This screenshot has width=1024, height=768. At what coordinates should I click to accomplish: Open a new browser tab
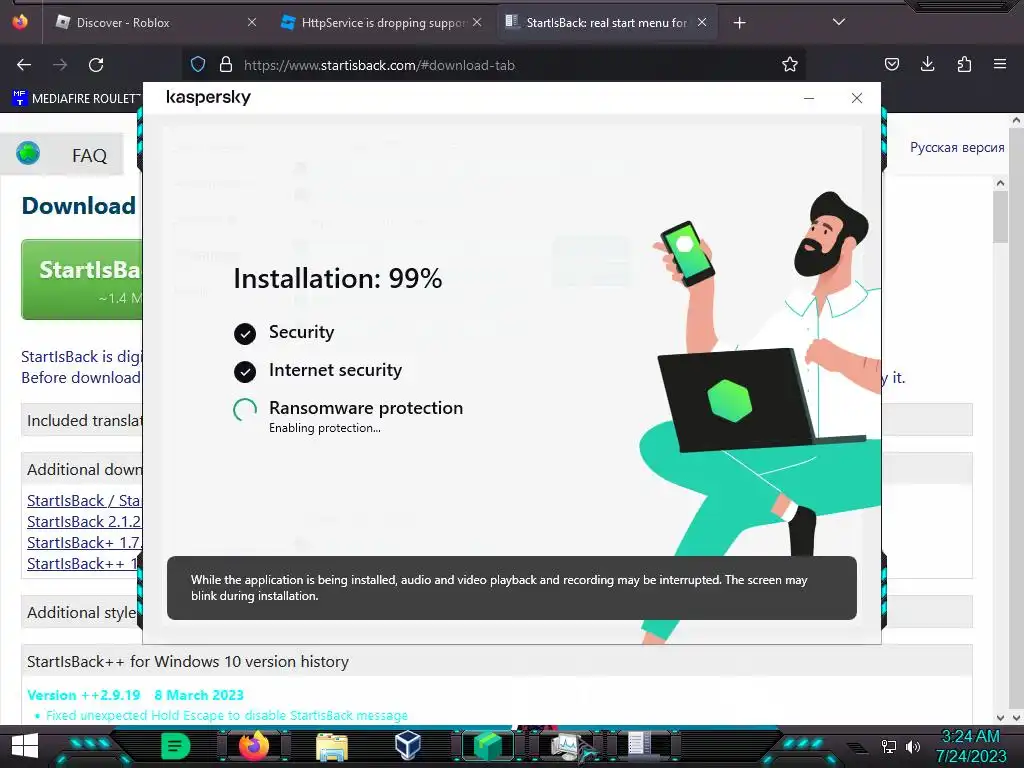click(739, 23)
